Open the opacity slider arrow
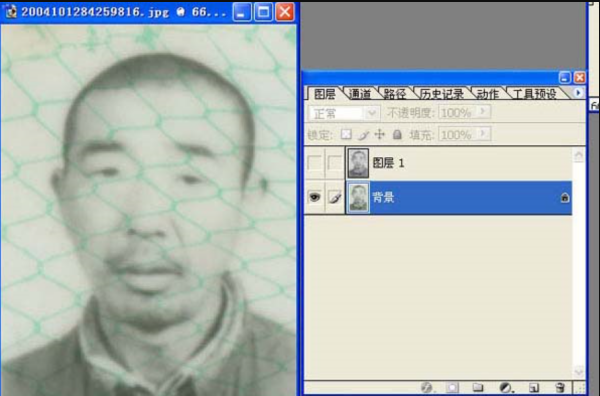The height and width of the screenshot is (396, 600). point(483,112)
